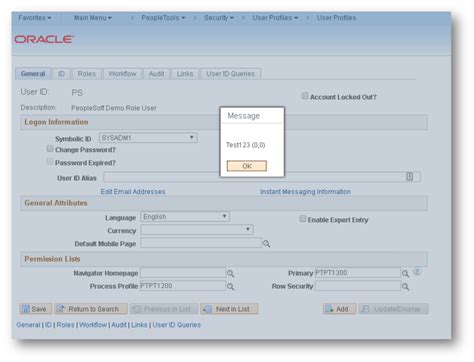Viewport: 474px width, 362px height.
Task: Click the Next in List button
Action: [x=229, y=309]
